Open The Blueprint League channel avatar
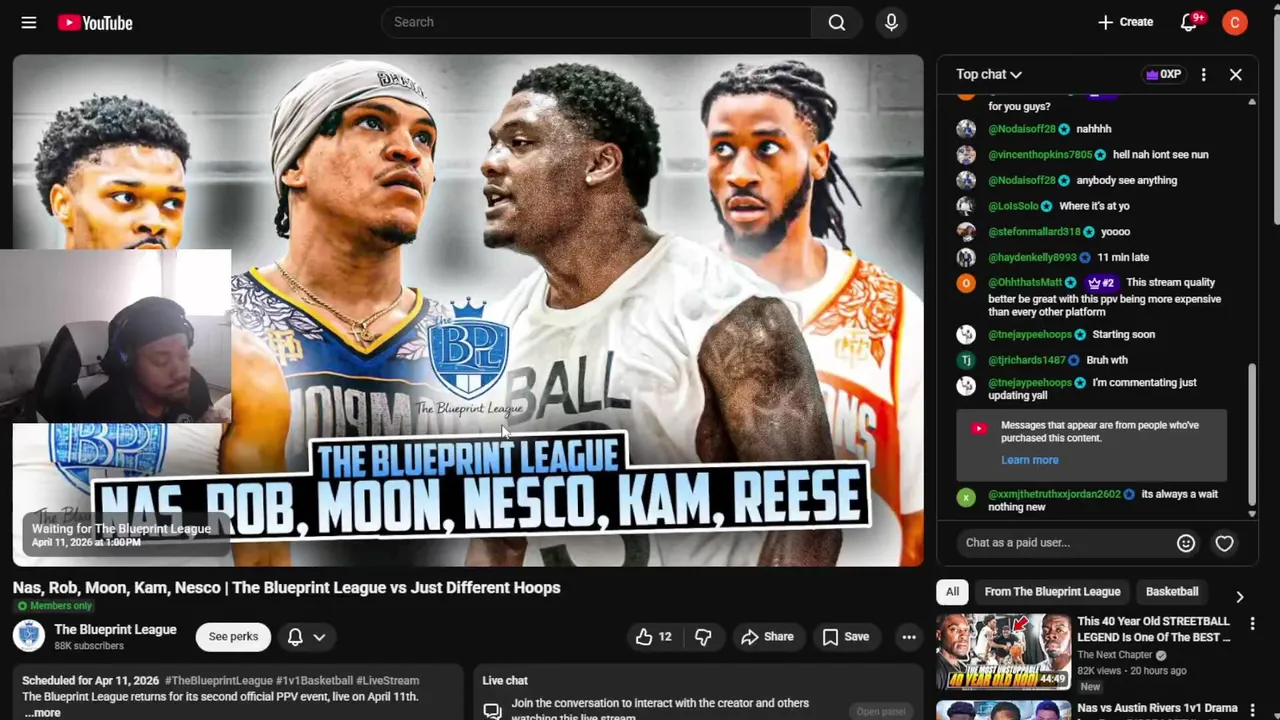Image resolution: width=1280 pixels, height=720 pixels. click(x=29, y=636)
